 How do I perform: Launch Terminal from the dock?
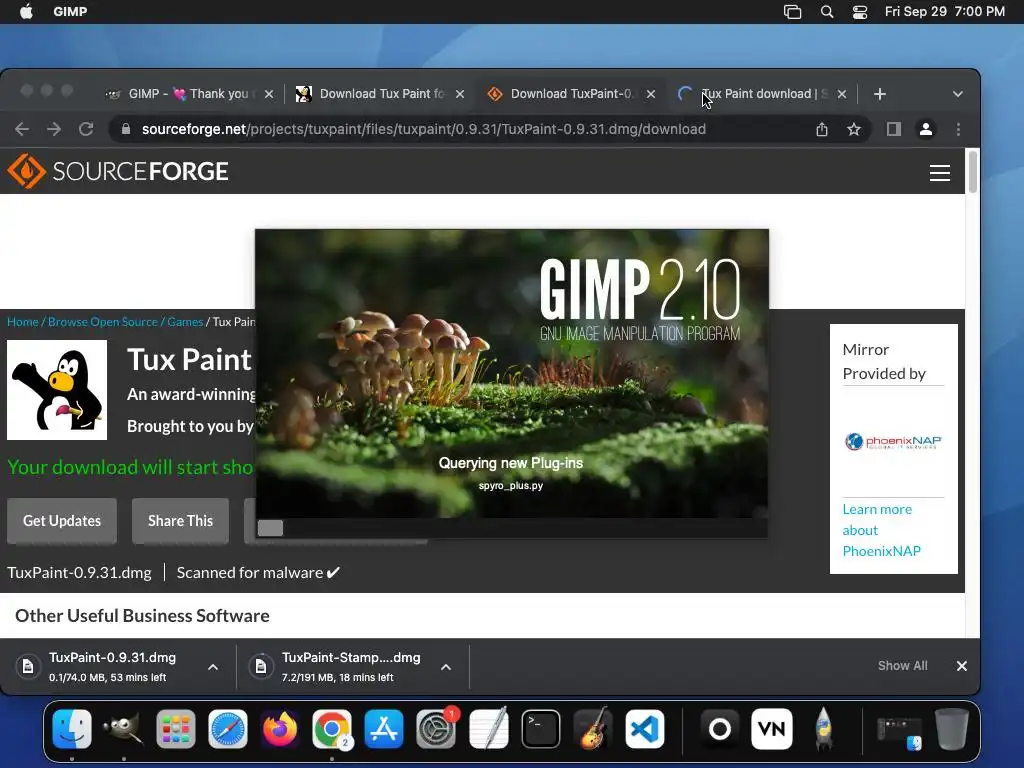coord(541,729)
